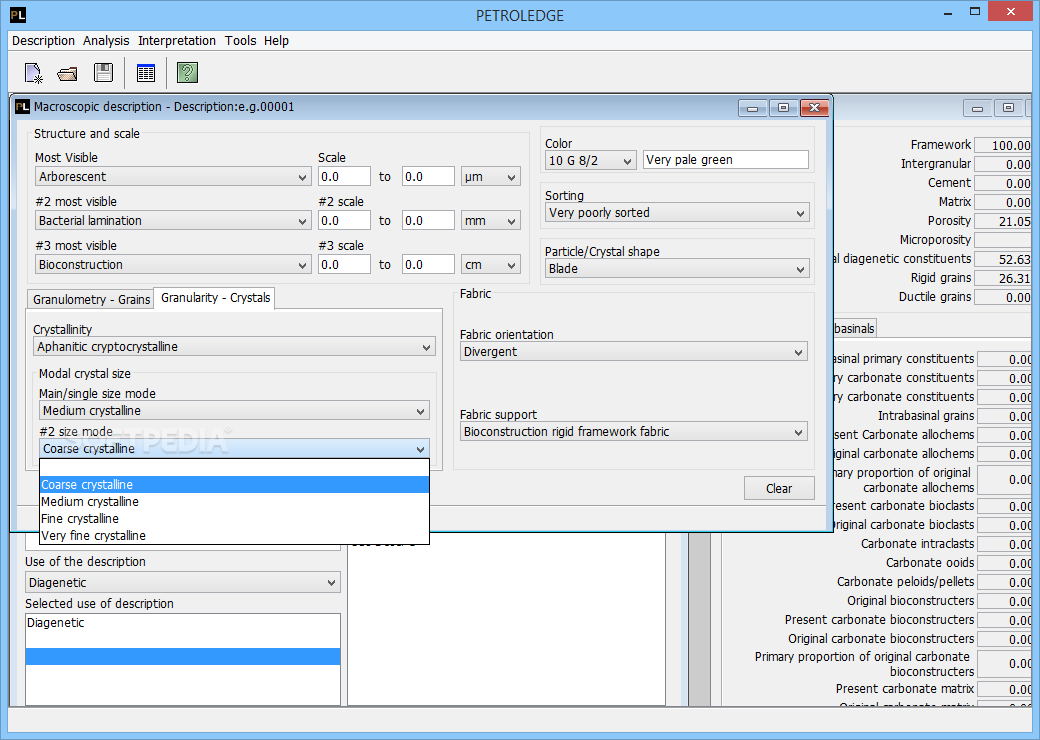The image size is (1040, 740).
Task: Select the highlighted blue row in Selected use list
Action: (x=182, y=656)
